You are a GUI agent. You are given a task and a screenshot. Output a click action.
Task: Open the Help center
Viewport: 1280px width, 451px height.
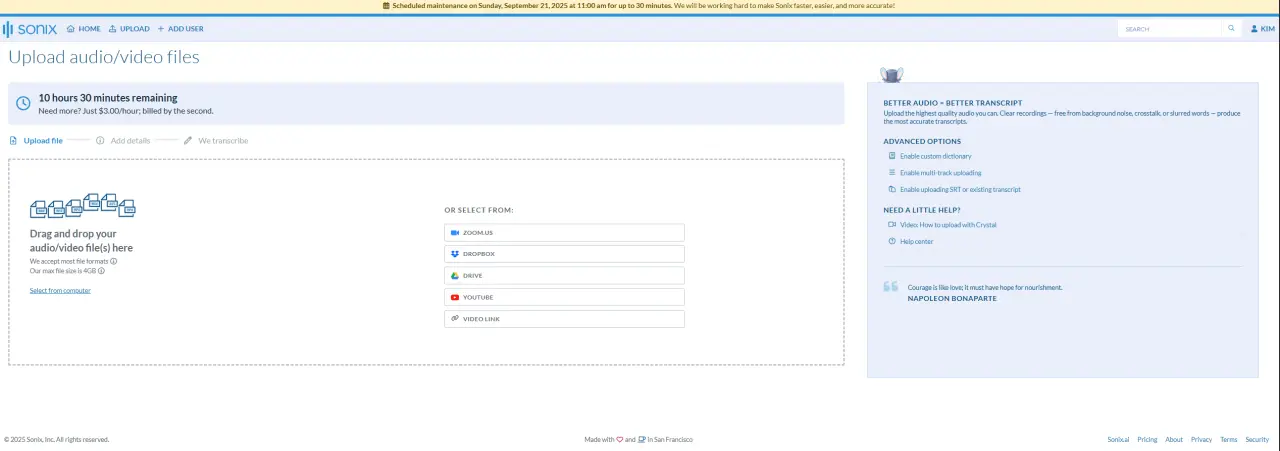[x=917, y=242]
